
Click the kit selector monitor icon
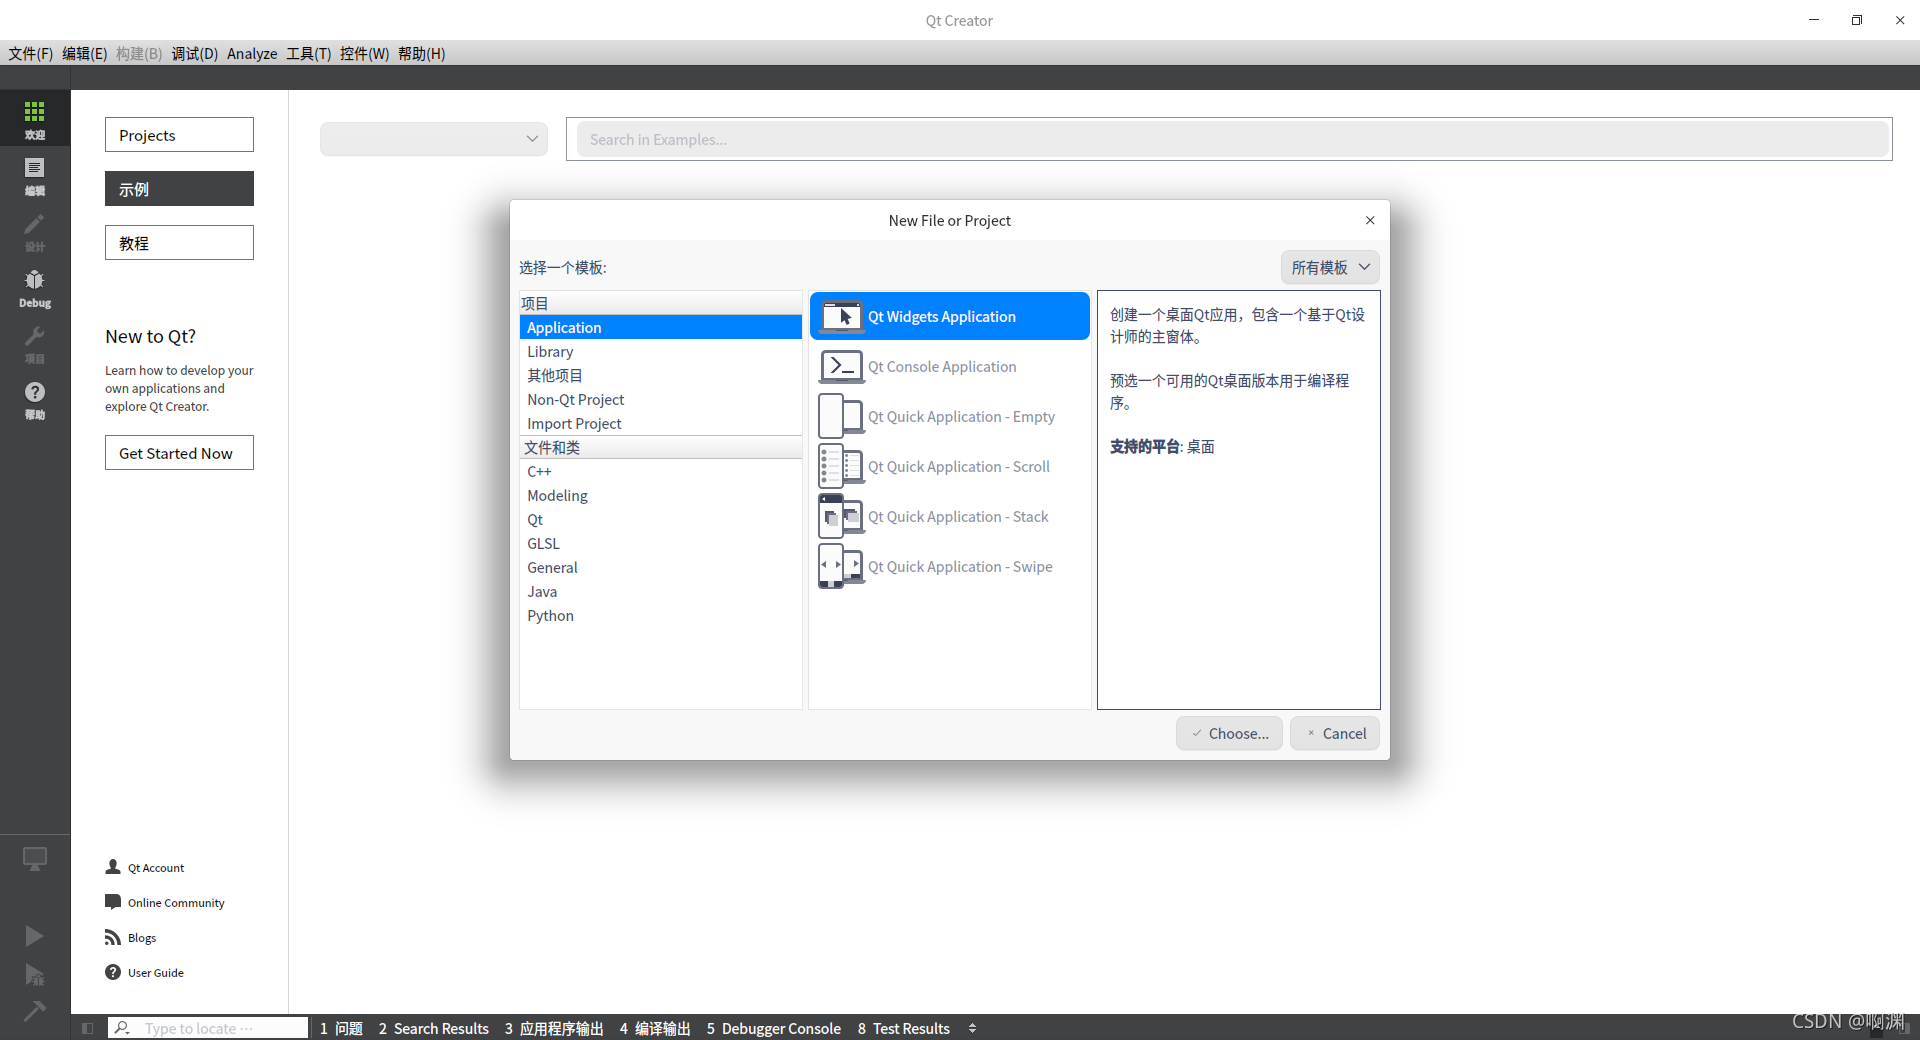(x=35, y=859)
